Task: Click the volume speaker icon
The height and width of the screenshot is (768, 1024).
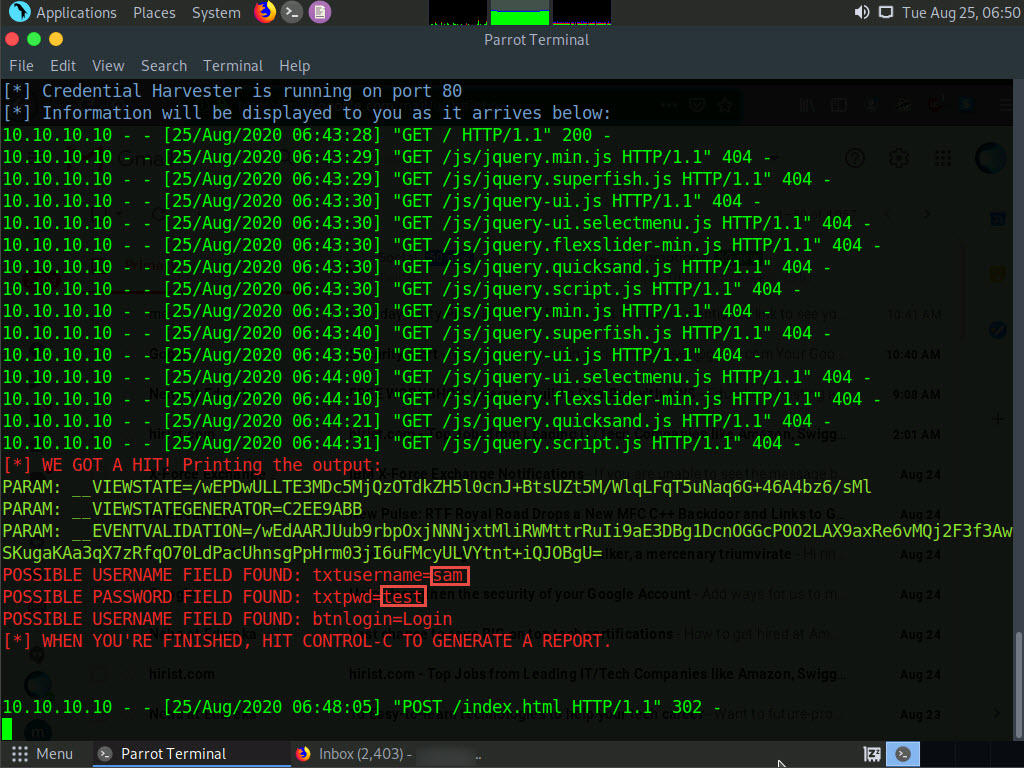Action: pyautogui.click(x=862, y=12)
